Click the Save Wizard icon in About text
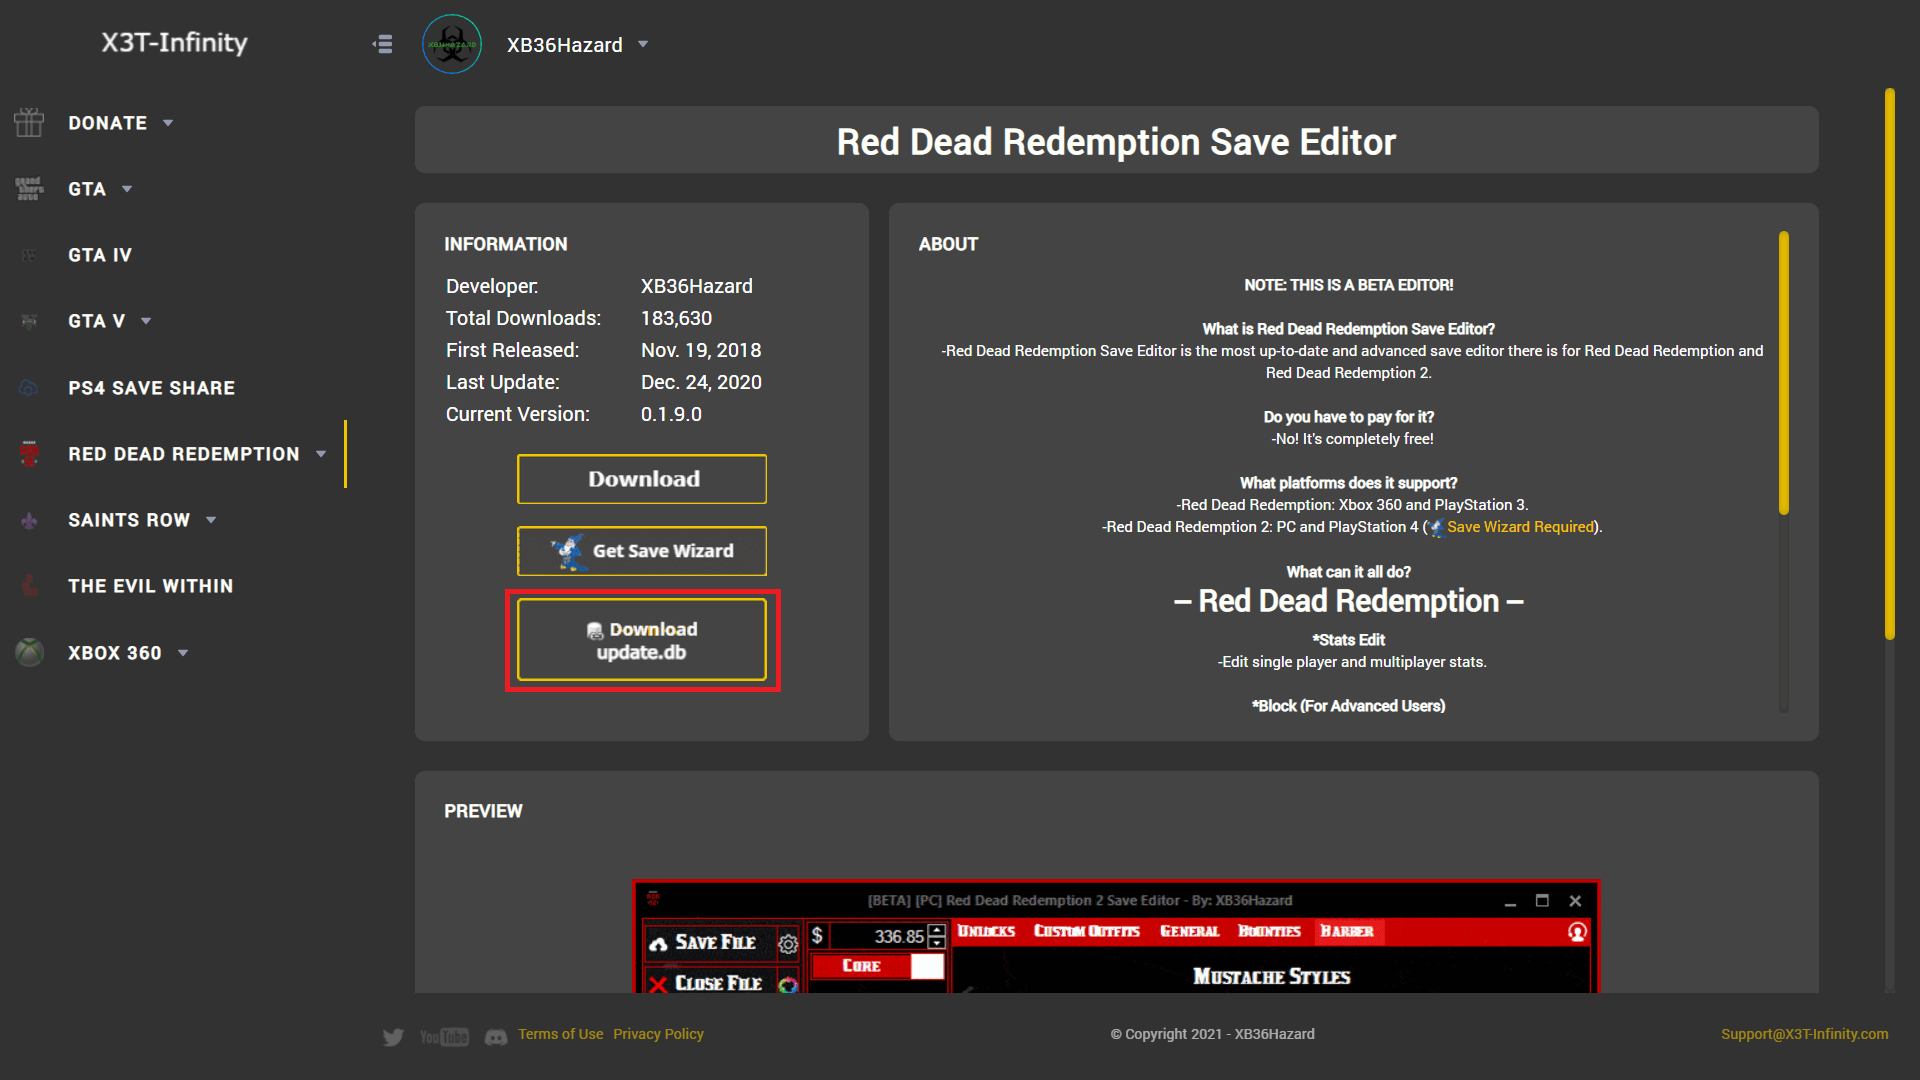 click(1437, 528)
